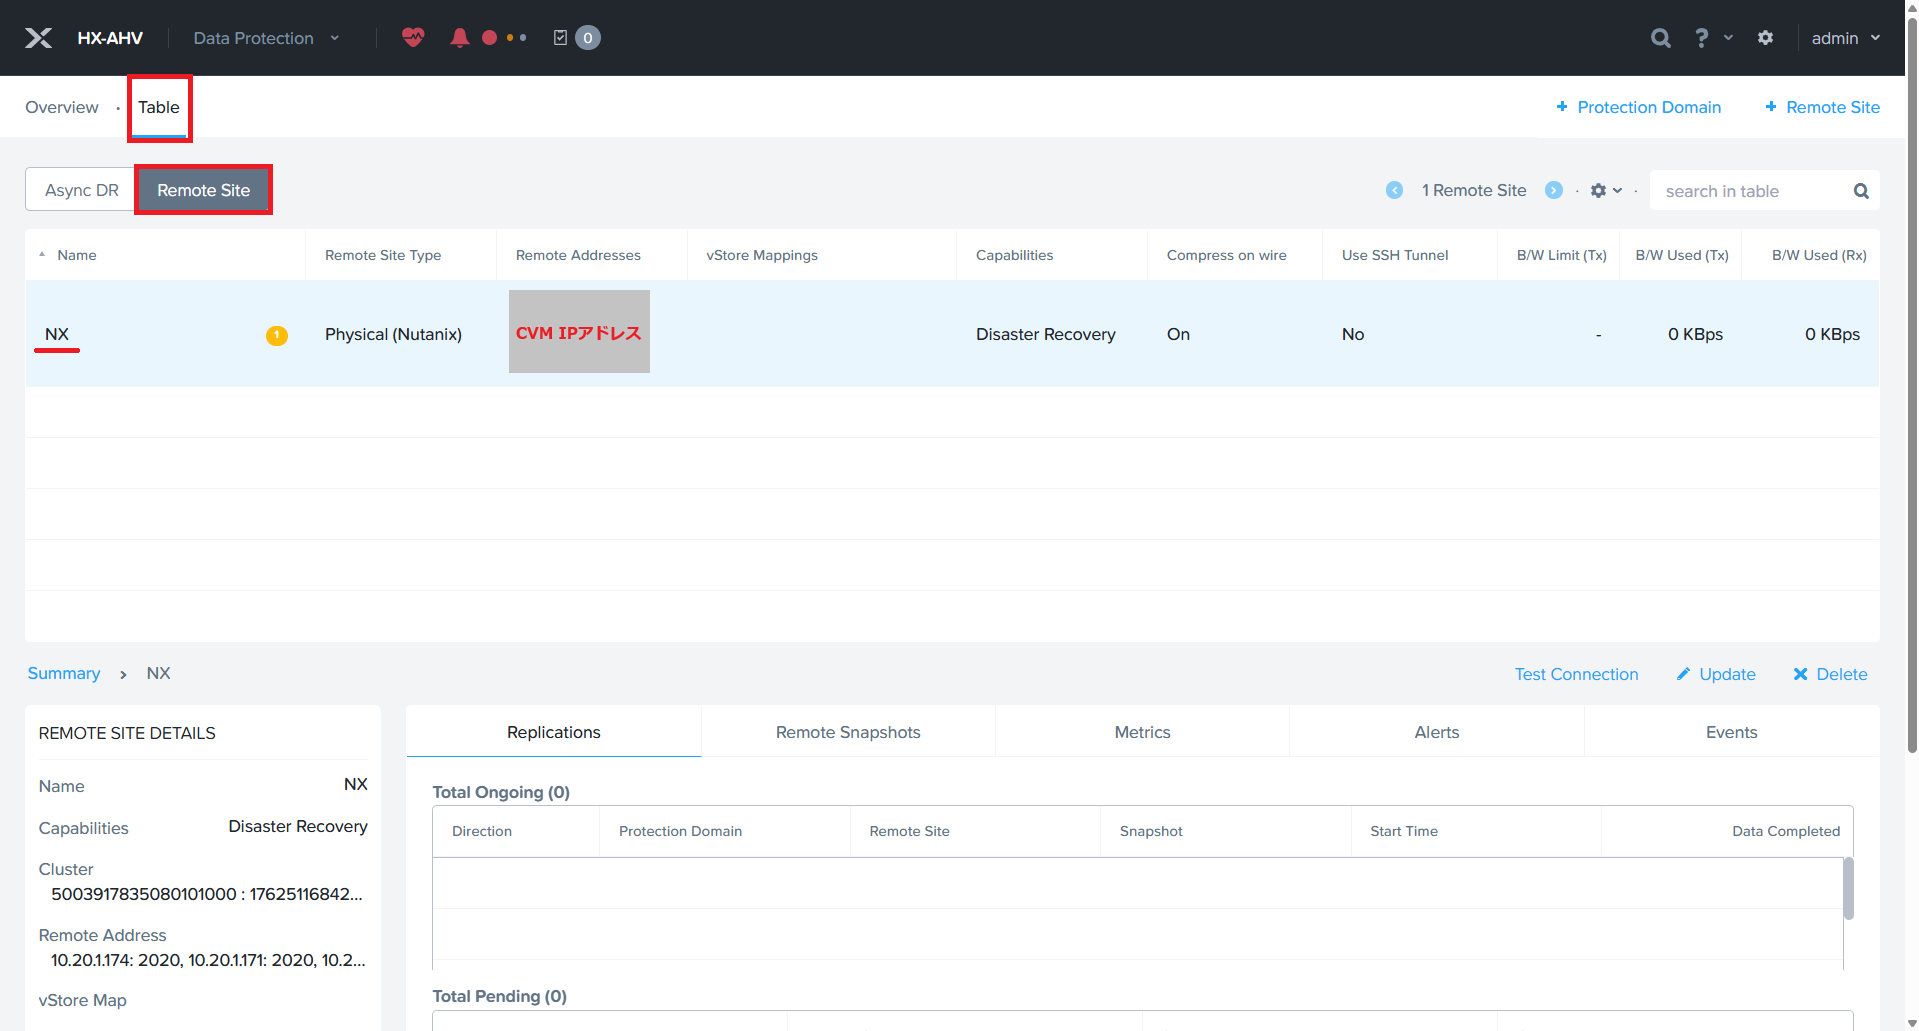Click the search magnifier in top bar
This screenshot has height=1031, width=1919.
tap(1660, 38)
